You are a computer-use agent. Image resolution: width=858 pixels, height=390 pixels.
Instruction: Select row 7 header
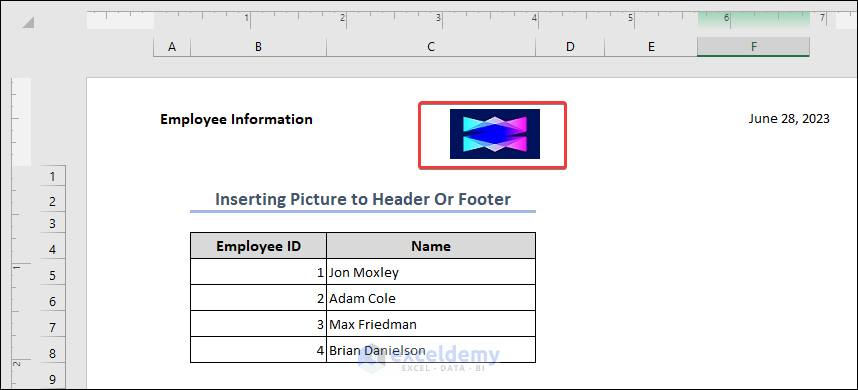tap(53, 328)
